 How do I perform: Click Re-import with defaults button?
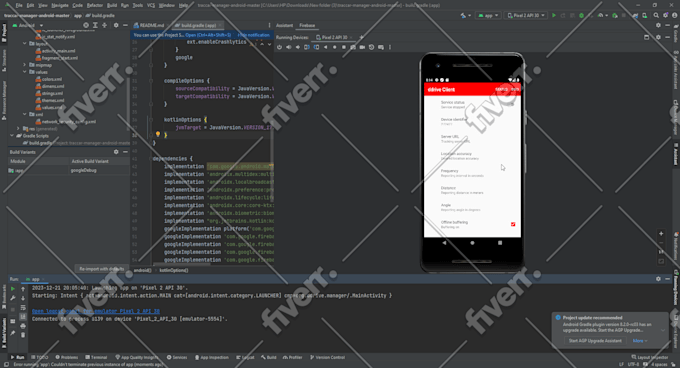pyautogui.click(x=102, y=269)
